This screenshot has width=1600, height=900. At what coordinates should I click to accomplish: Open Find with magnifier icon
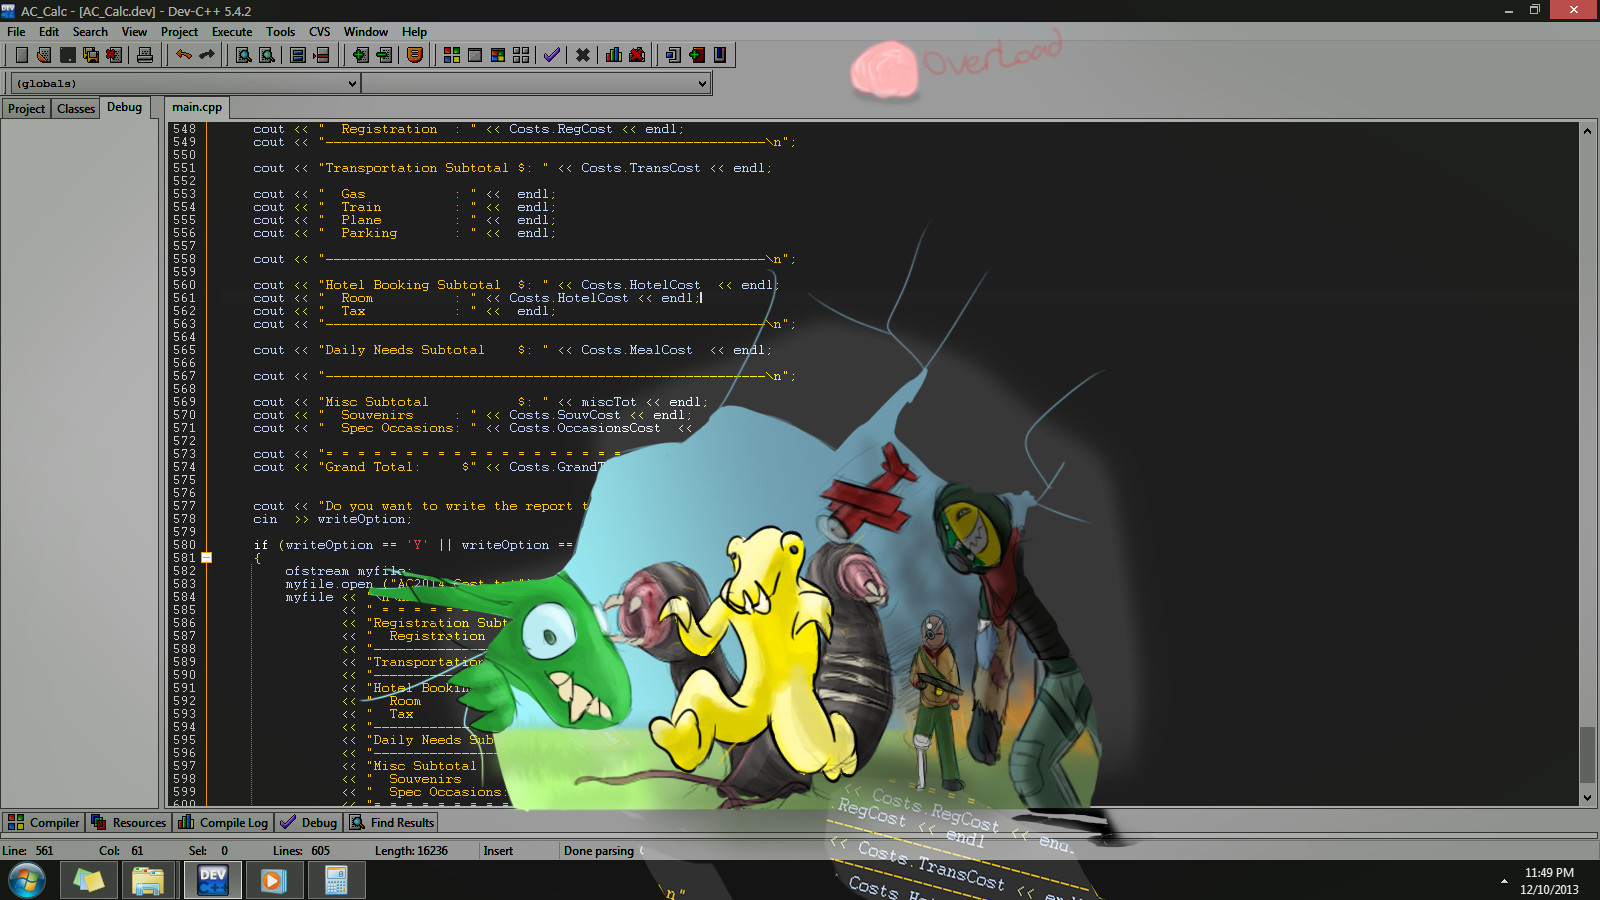tap(243, 55)
